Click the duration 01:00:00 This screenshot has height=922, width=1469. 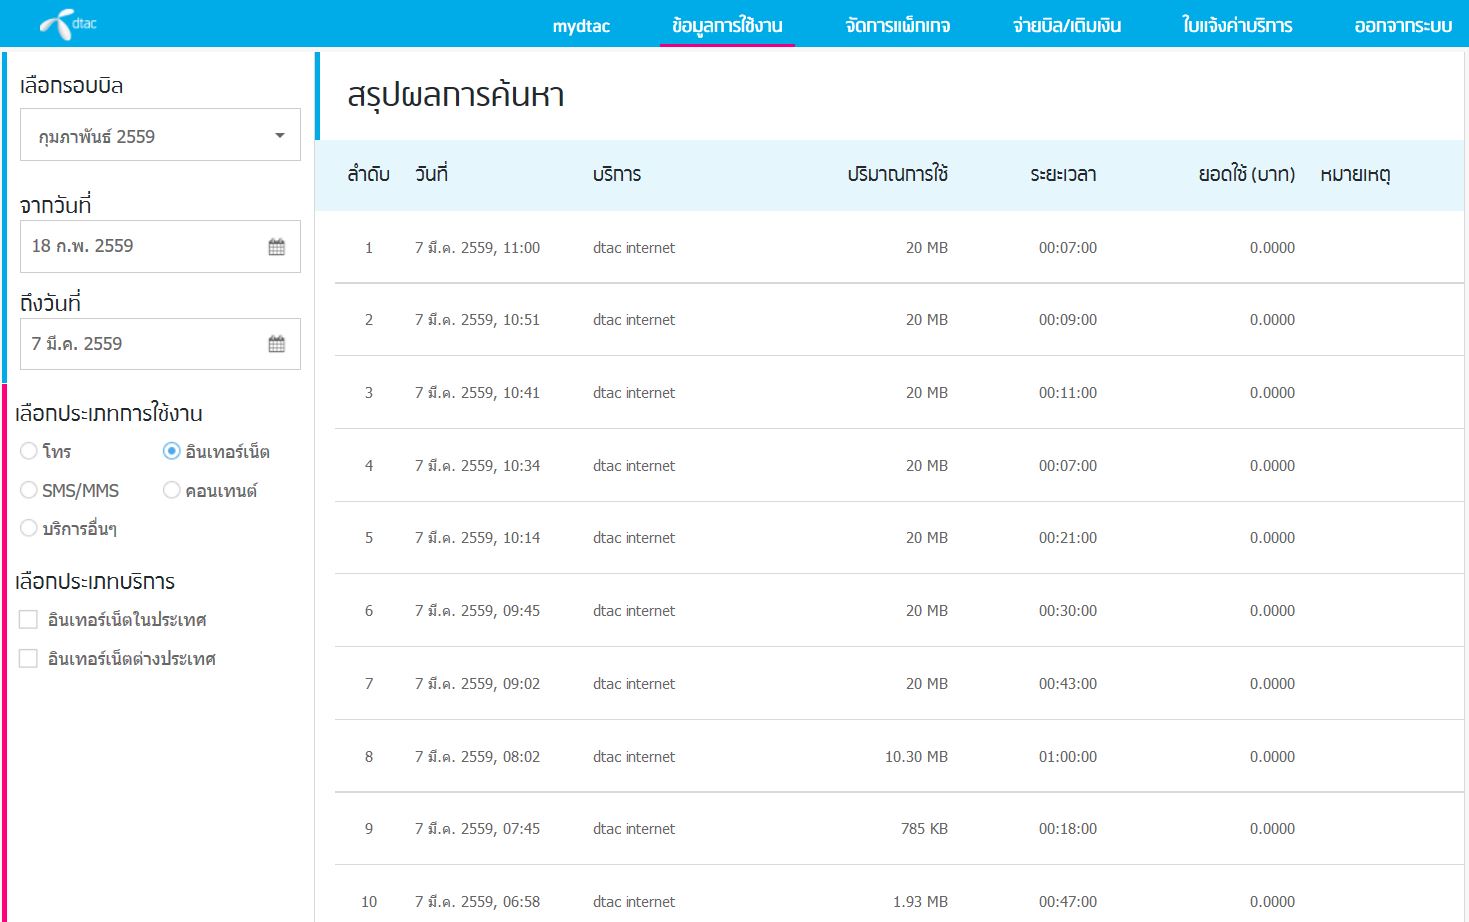(1068, 757)
